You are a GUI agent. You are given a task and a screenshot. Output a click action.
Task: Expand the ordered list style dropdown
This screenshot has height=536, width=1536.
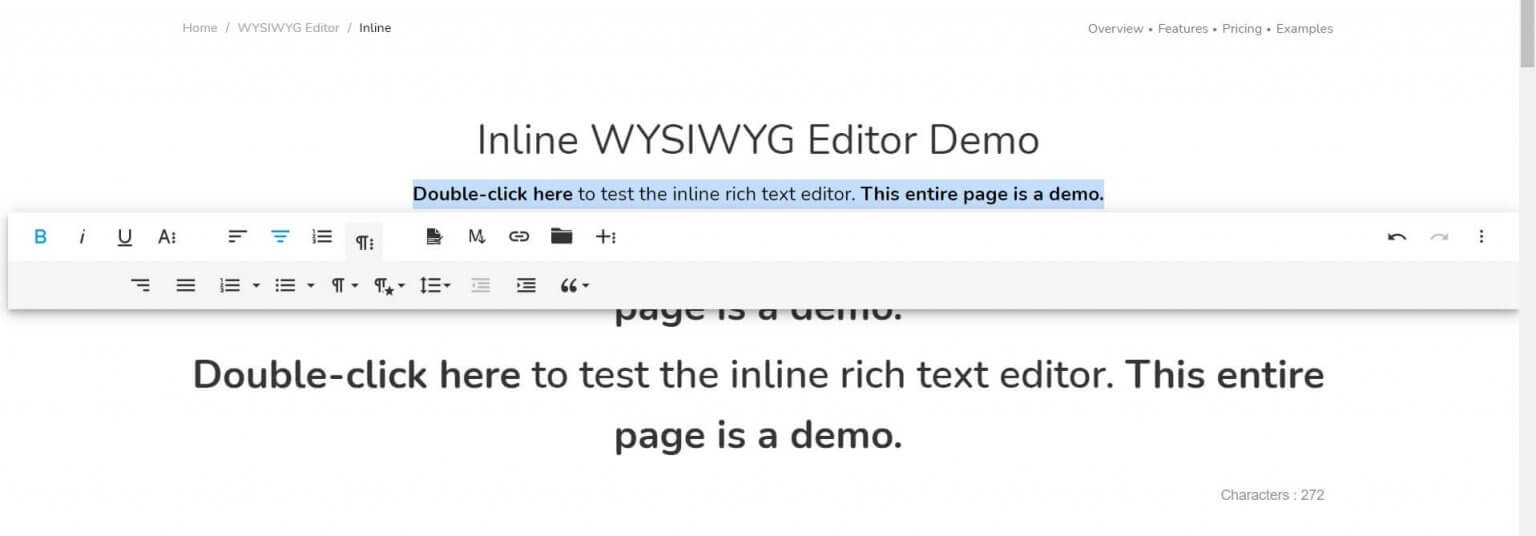coord(256,286)
